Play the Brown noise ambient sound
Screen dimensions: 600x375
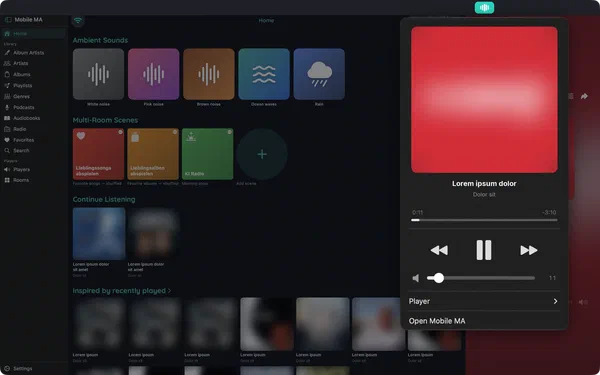[x=209, y=74]
